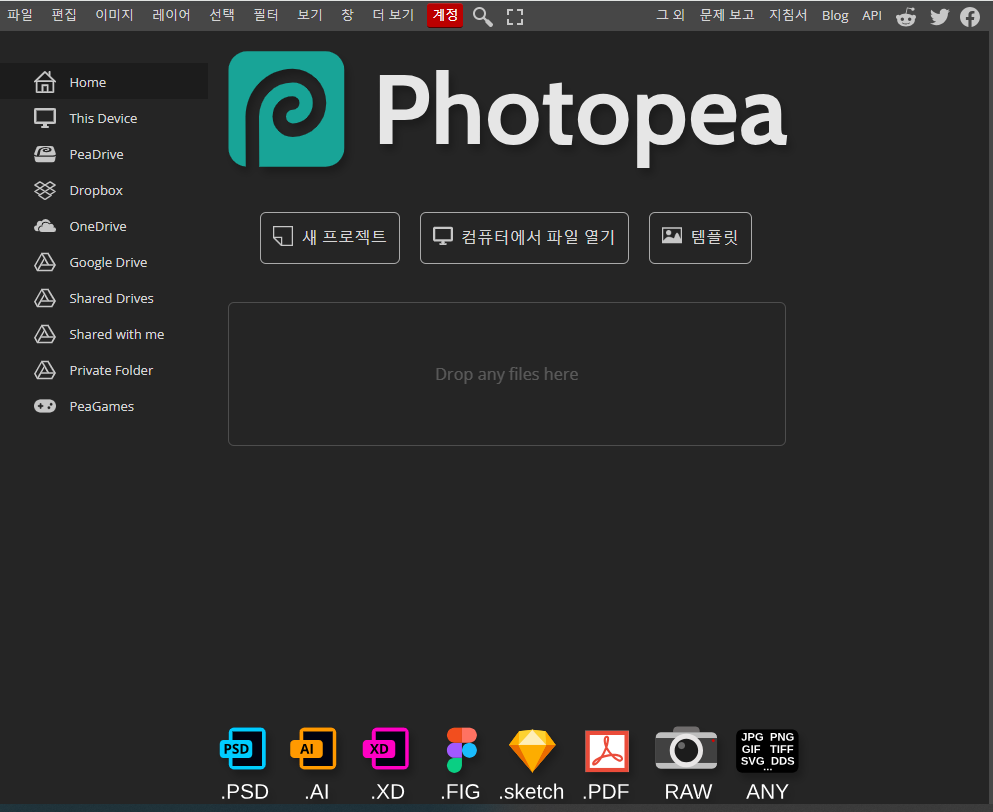The image size is (993, 812).
Task: Click the Home house icon
Action: [45, 82]
